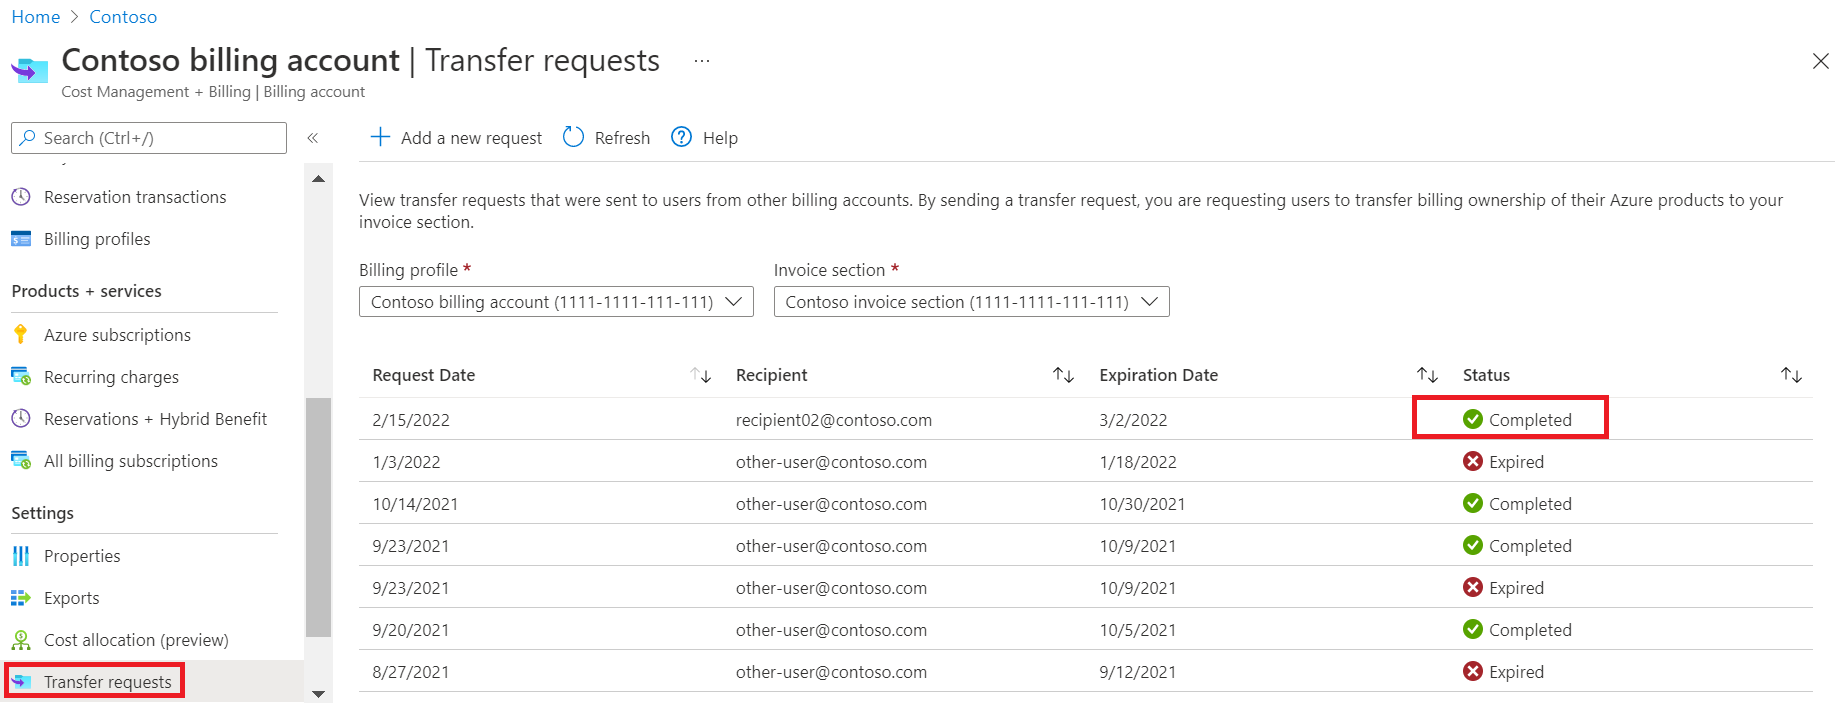Click the Home breadcrumb link
The width and height of the screenshot is (1835, 703).
[36, 17]
